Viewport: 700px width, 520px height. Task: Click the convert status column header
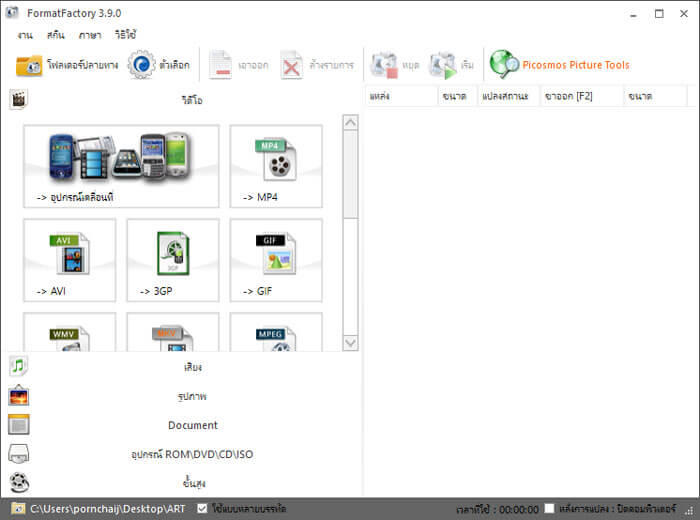[x=509, y=96]
